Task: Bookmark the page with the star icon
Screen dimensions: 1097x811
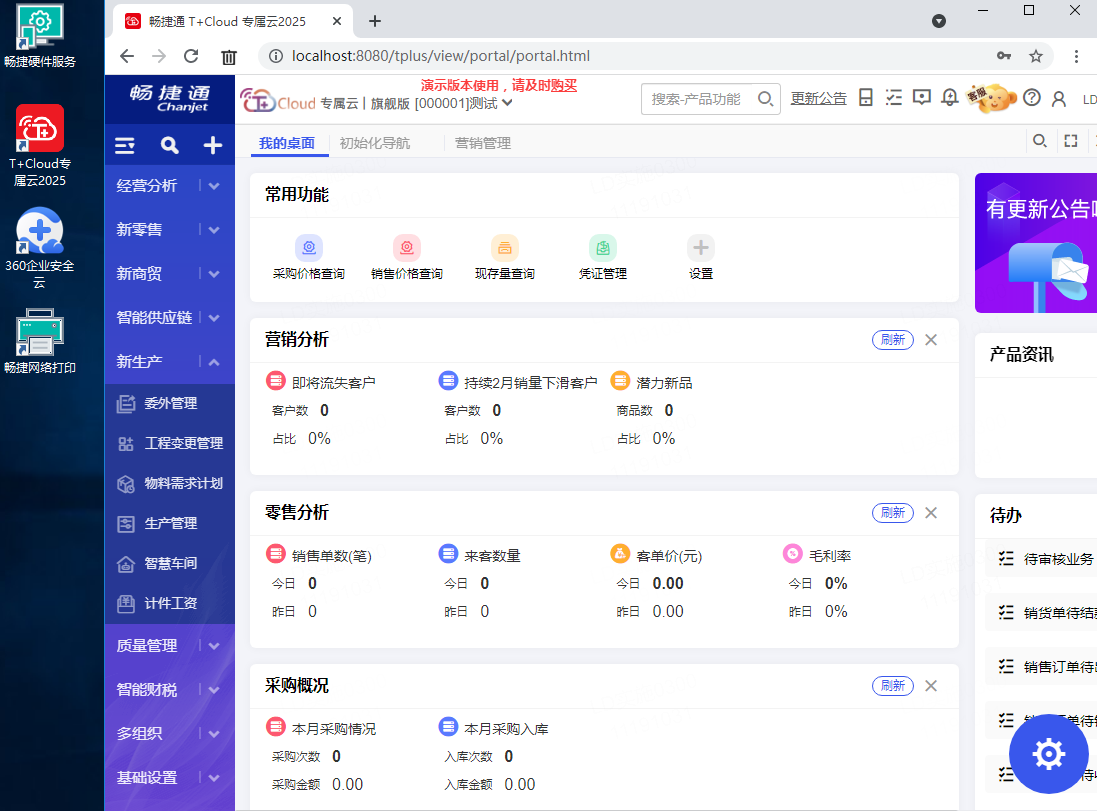Action: [x=1035, y=56]
